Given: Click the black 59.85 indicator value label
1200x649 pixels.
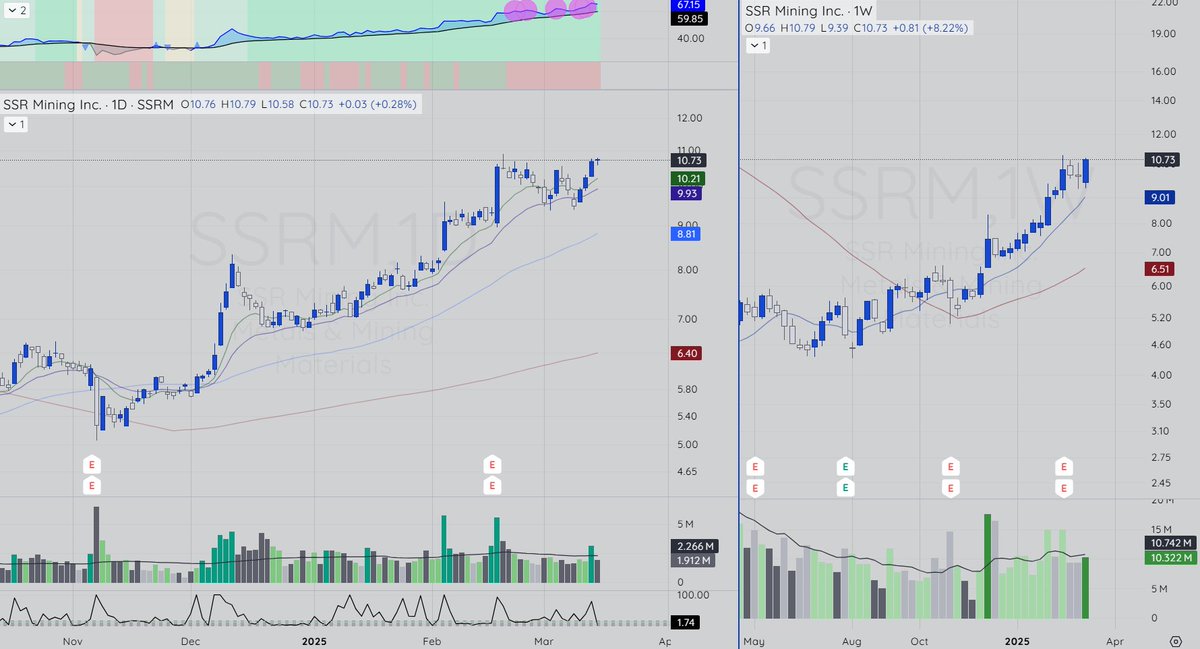Looking at the screenshot, I should (689, 18).
